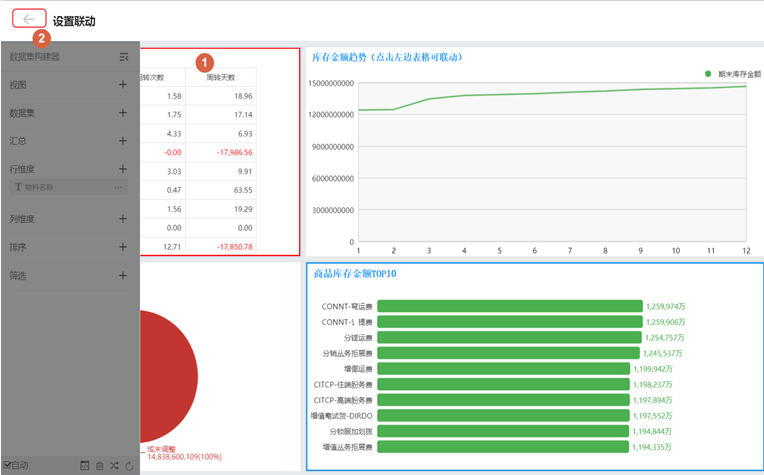
Task: Add a field to 列维度
Action: click(x=123, y=218)
